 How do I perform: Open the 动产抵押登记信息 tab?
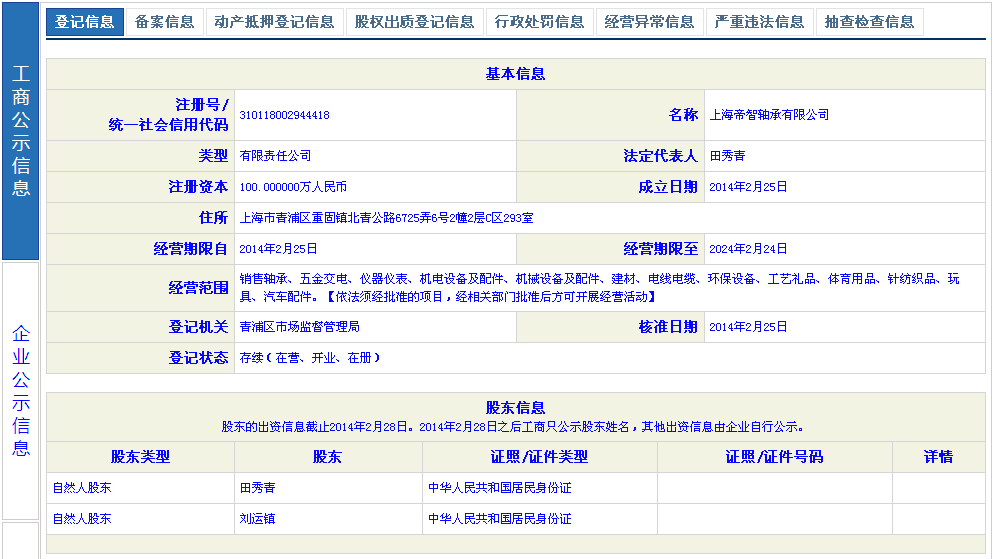(274, 22)
